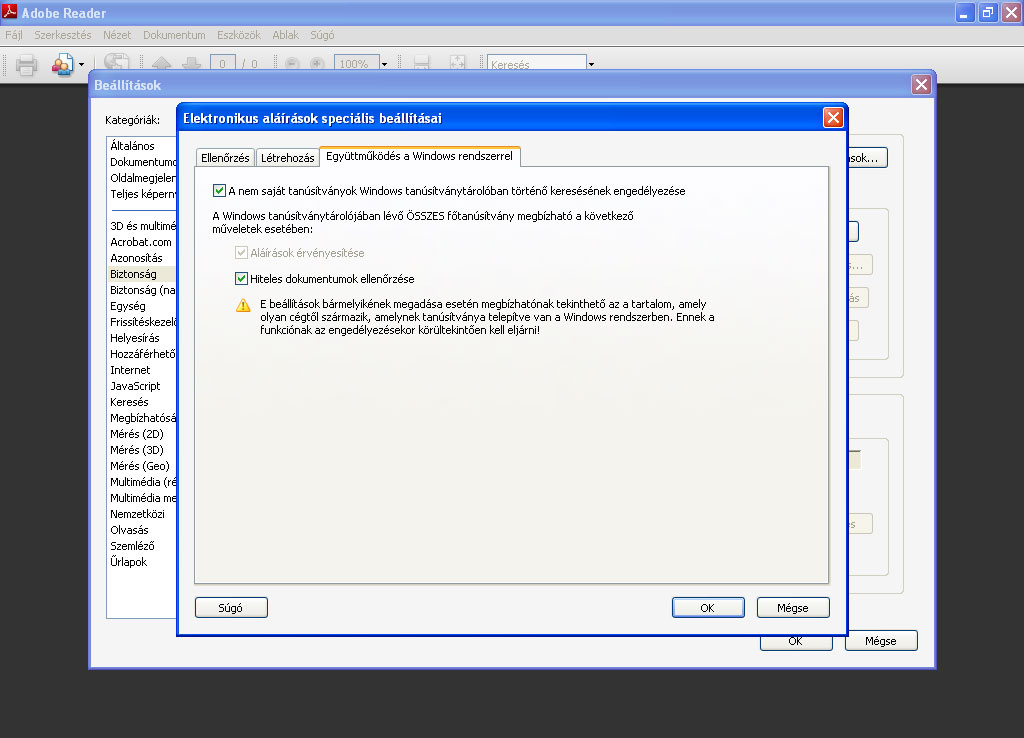The height and width of the screenshot is (738, 1024).
Task: Select Hozzáférhetőség category
Action: coord(143,354)
